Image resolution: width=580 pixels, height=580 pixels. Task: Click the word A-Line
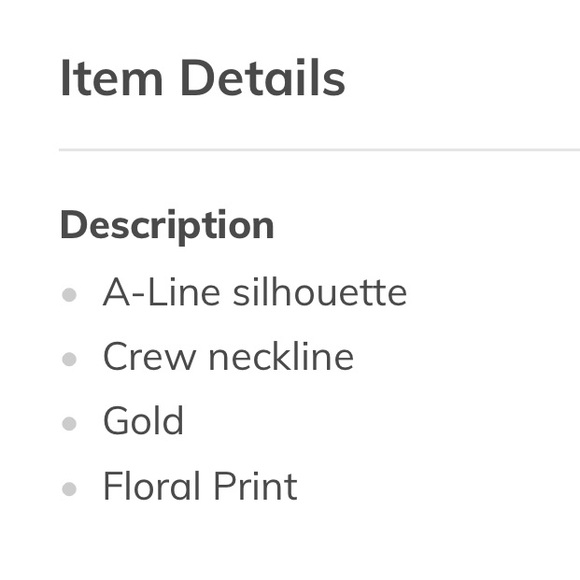tap(162, 293)
